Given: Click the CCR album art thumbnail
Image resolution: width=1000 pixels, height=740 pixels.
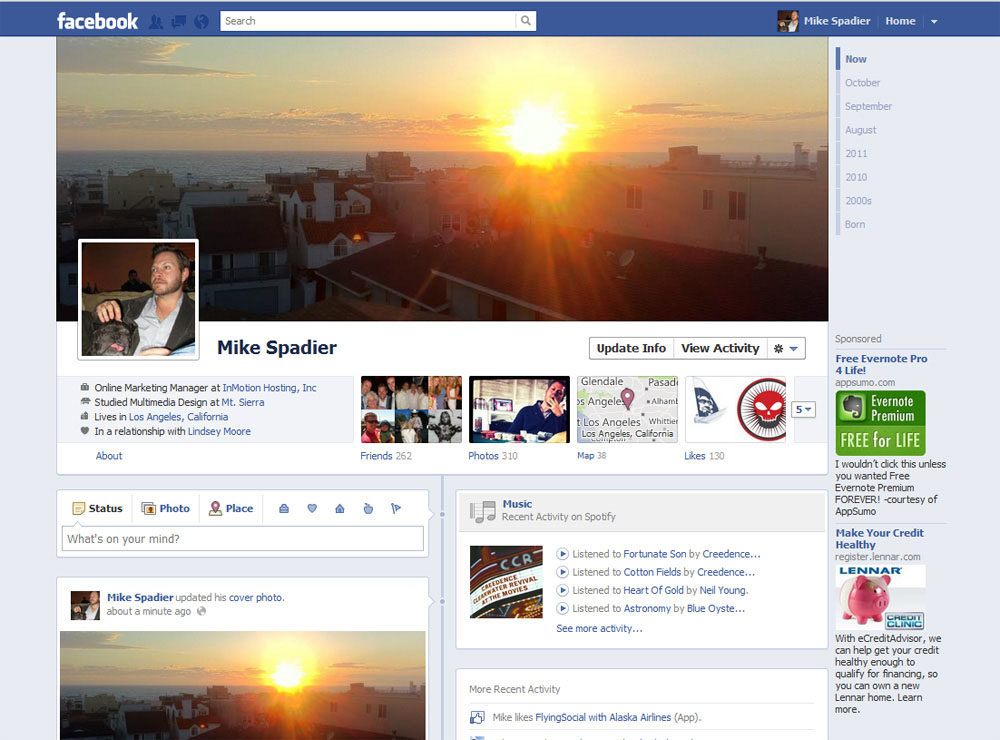Looking at the screenshot, I should (x=506, y=582).
